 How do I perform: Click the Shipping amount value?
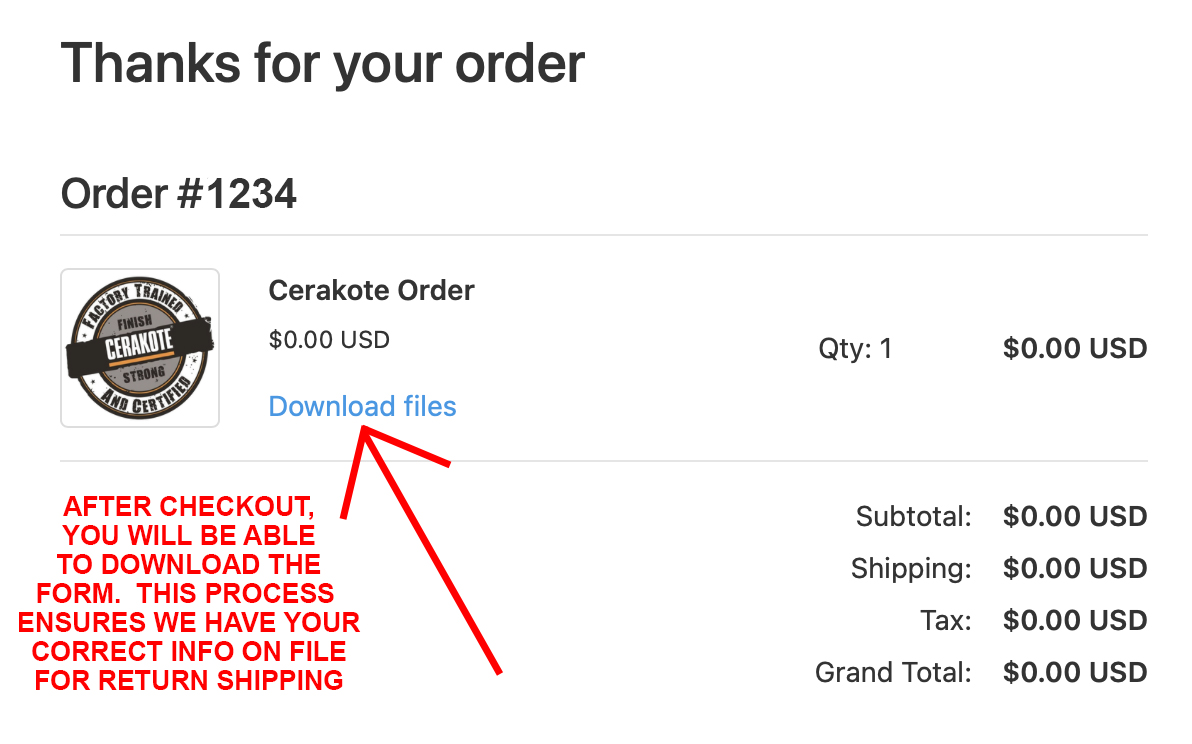1075,569
